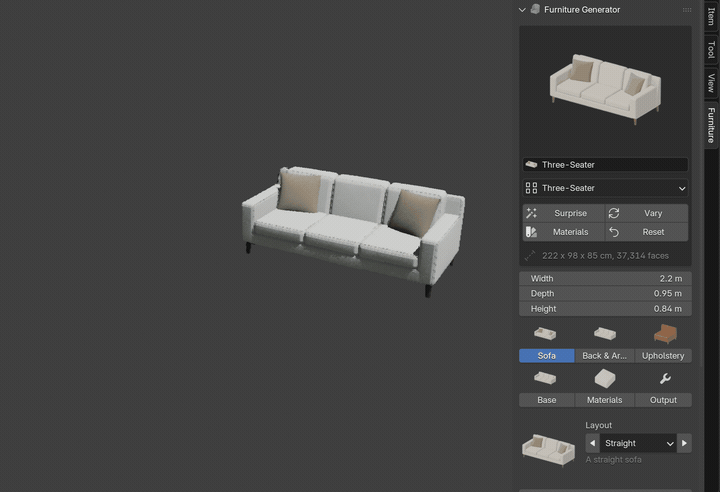Select the Materials section tab
The width and height of the screenshot is (720, 492).
click(604, 400)
